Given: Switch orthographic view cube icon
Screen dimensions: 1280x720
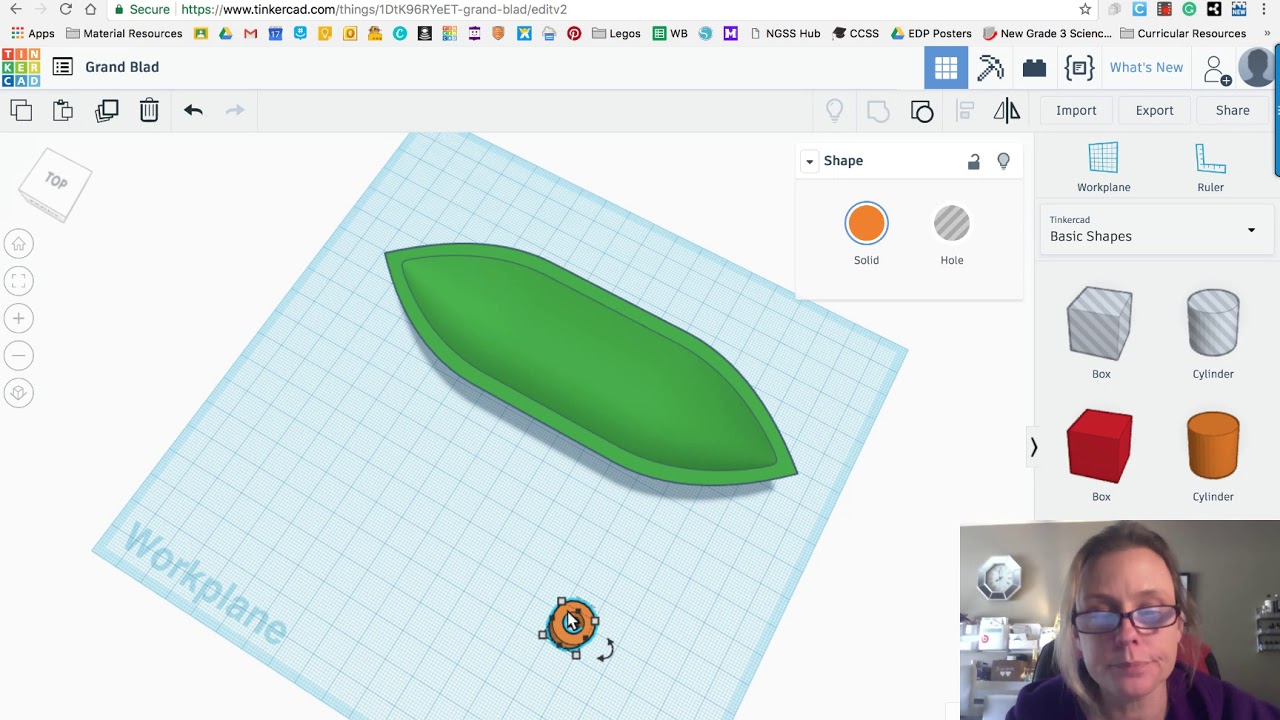Looking at the screenshot, I should point(18,392).
